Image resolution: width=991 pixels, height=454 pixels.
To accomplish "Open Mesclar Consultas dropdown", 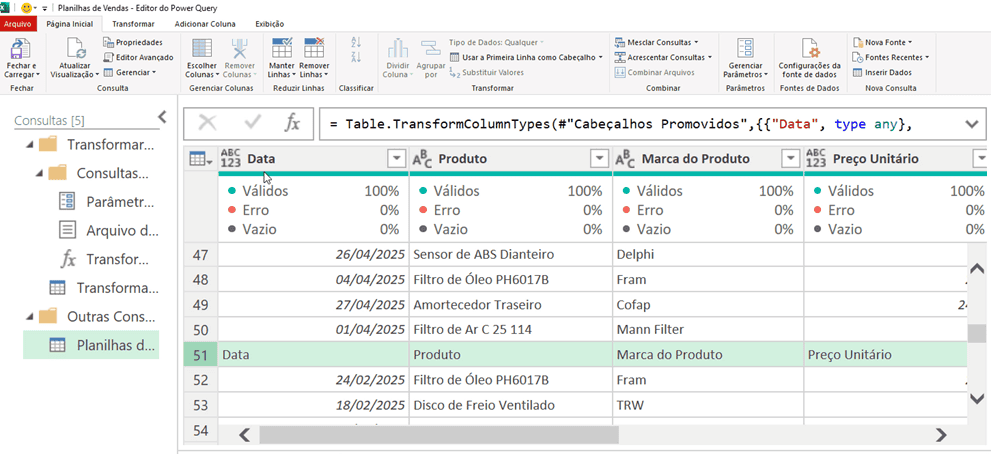I will 661,42.
